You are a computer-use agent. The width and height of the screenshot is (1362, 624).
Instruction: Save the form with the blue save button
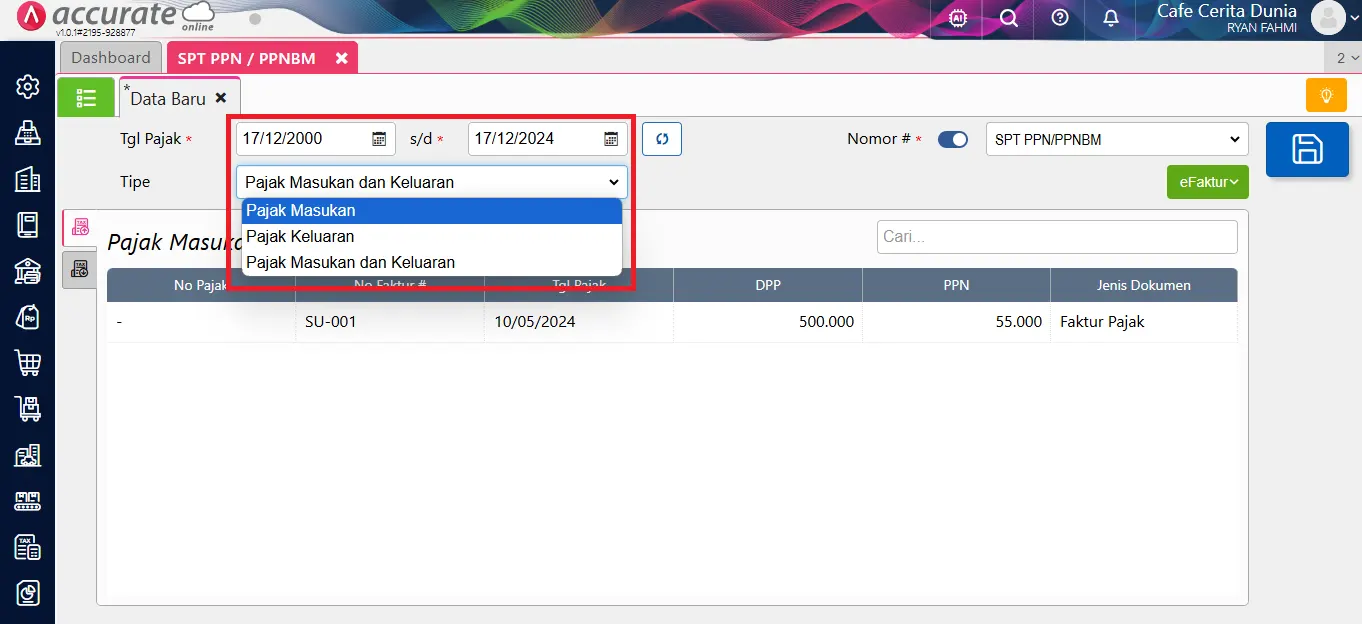pos(1307,150)
